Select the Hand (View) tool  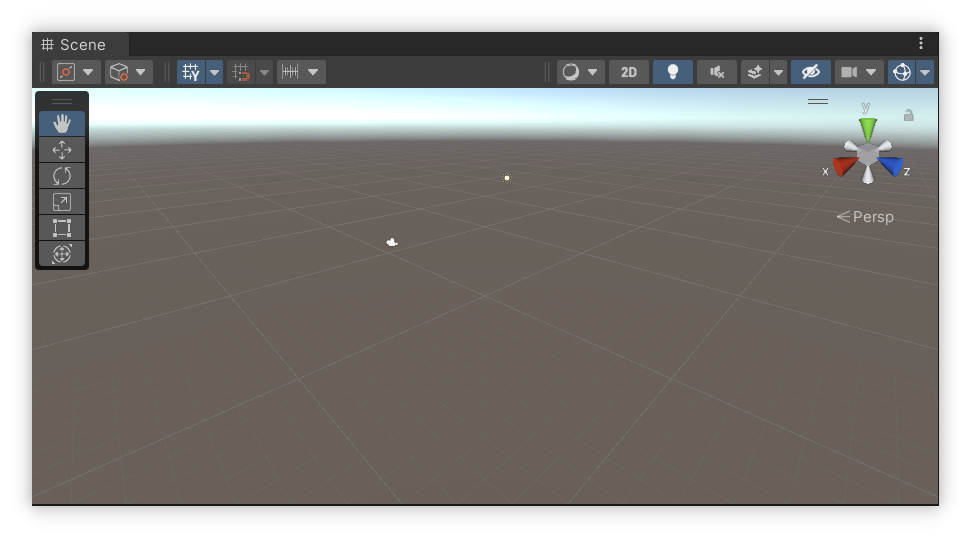61,124
